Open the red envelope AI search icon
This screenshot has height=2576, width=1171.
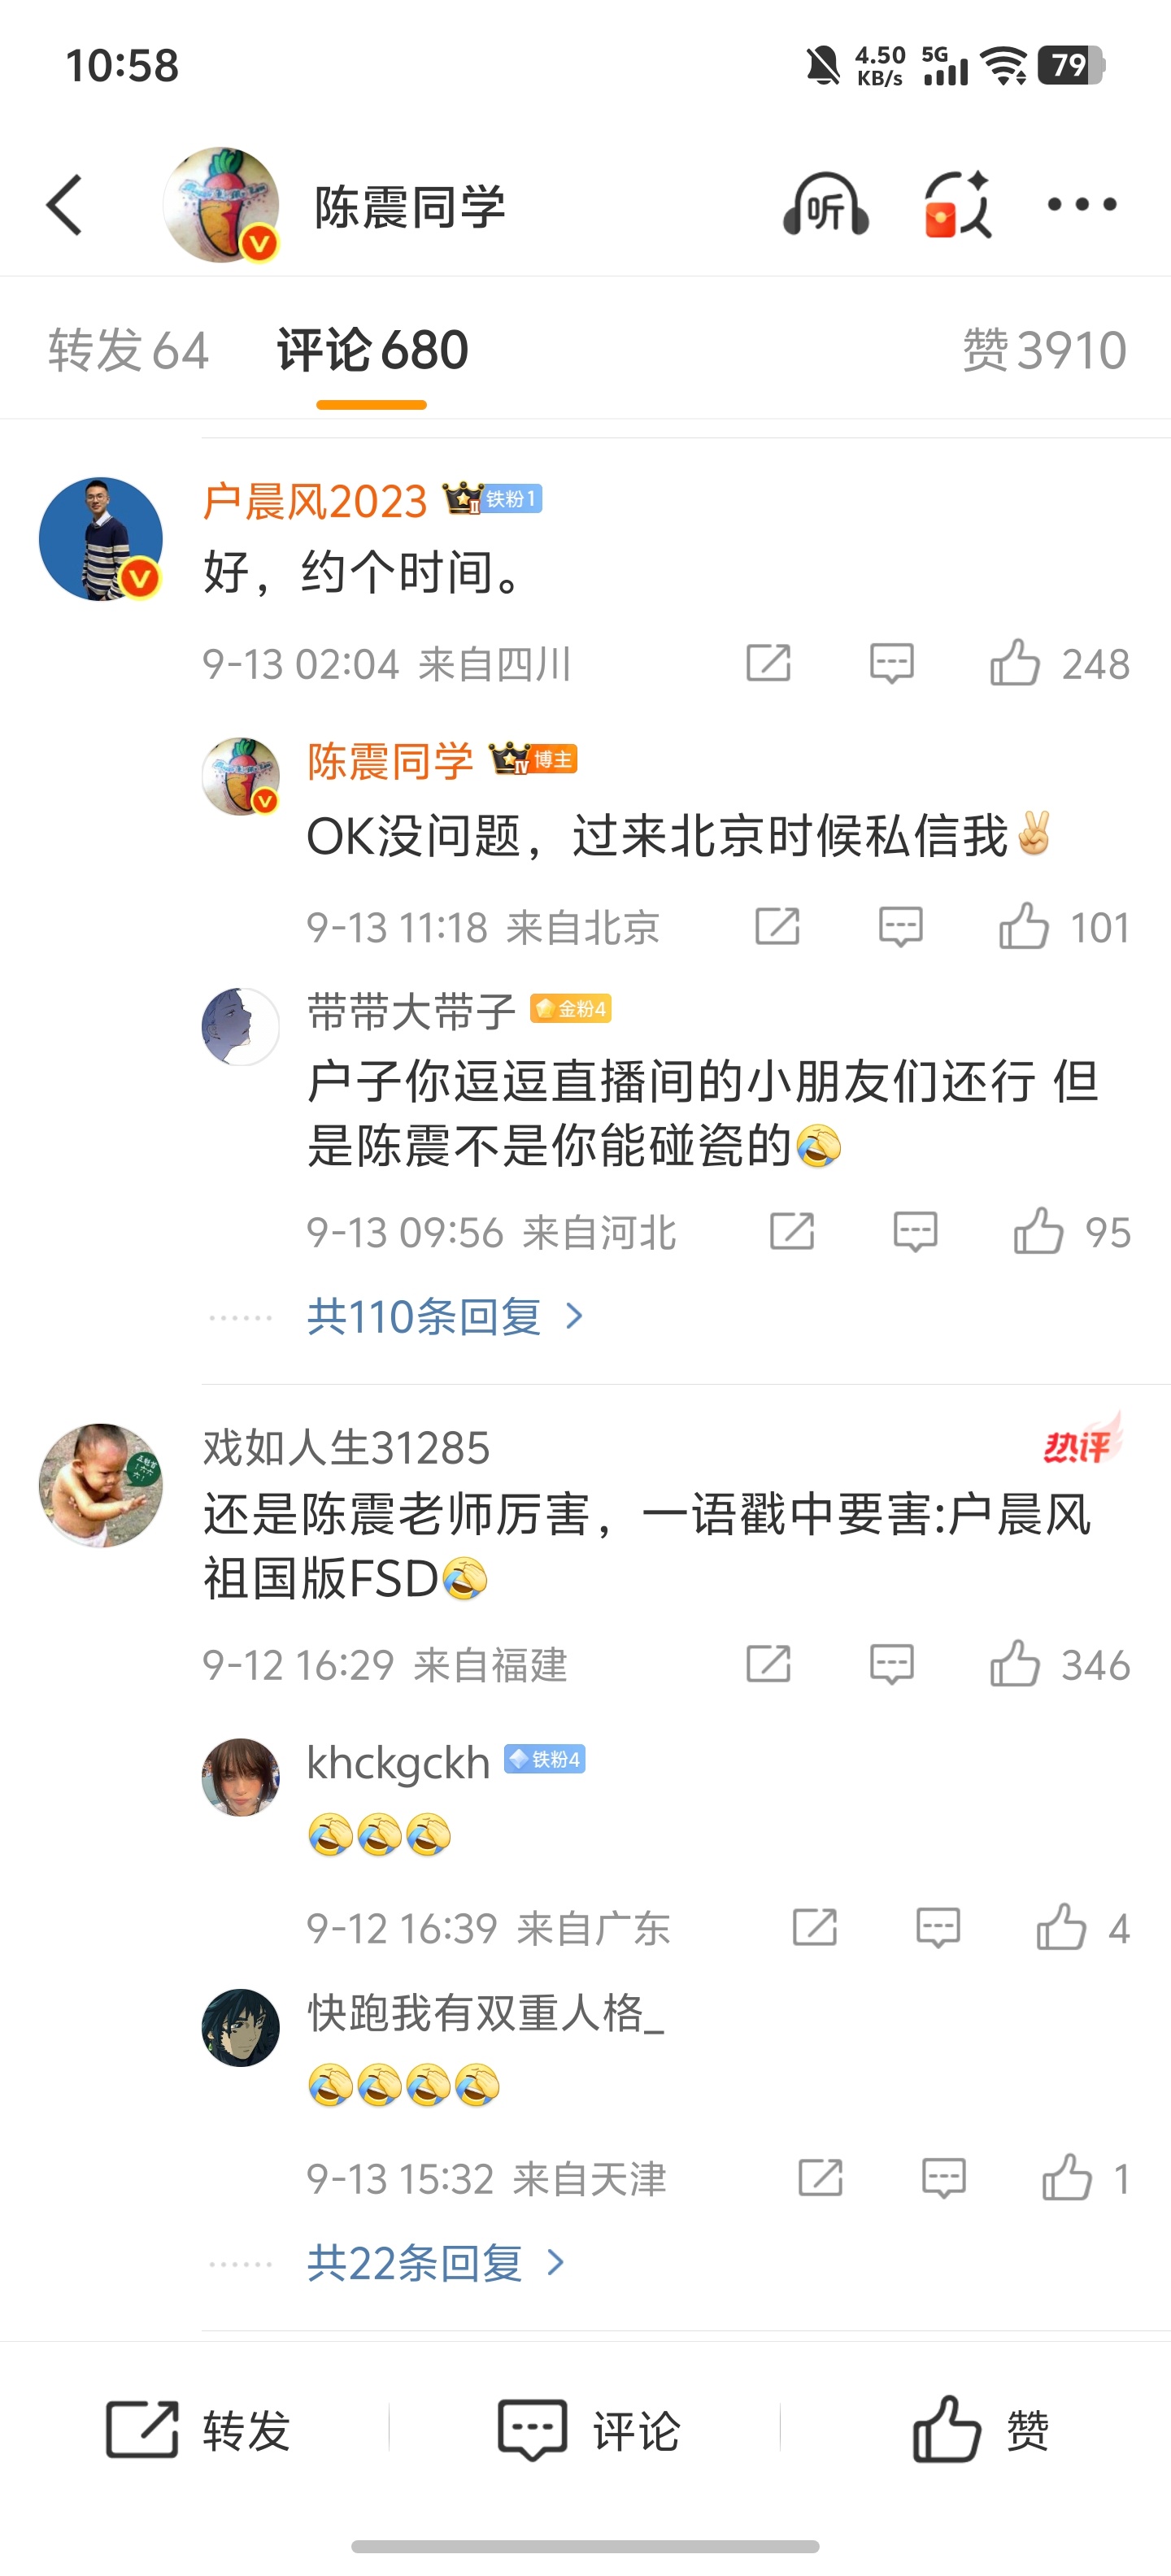[x=957, y=205]
